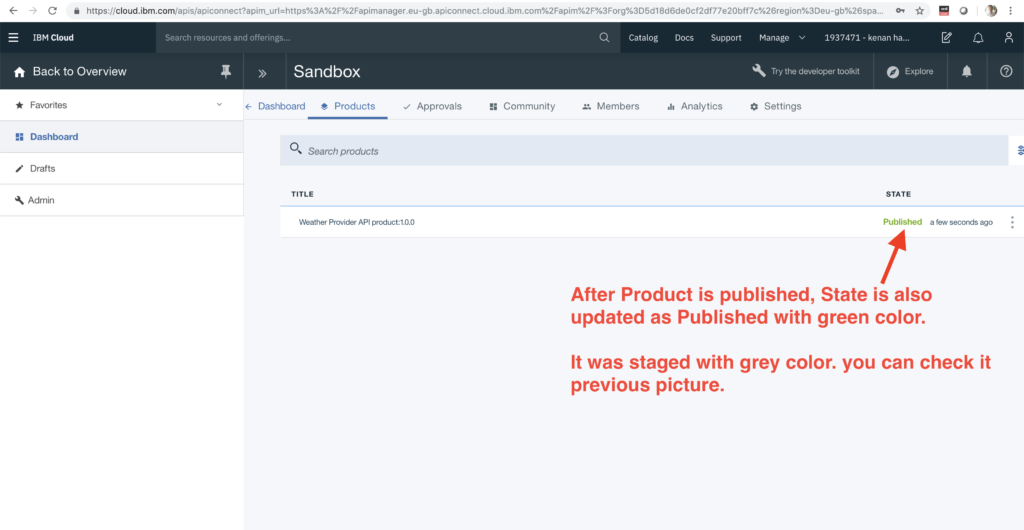Bookmark this page with star icon
Image resolution: width=1024 pixels, height=530 pixels.
click(x=920, y=10)
